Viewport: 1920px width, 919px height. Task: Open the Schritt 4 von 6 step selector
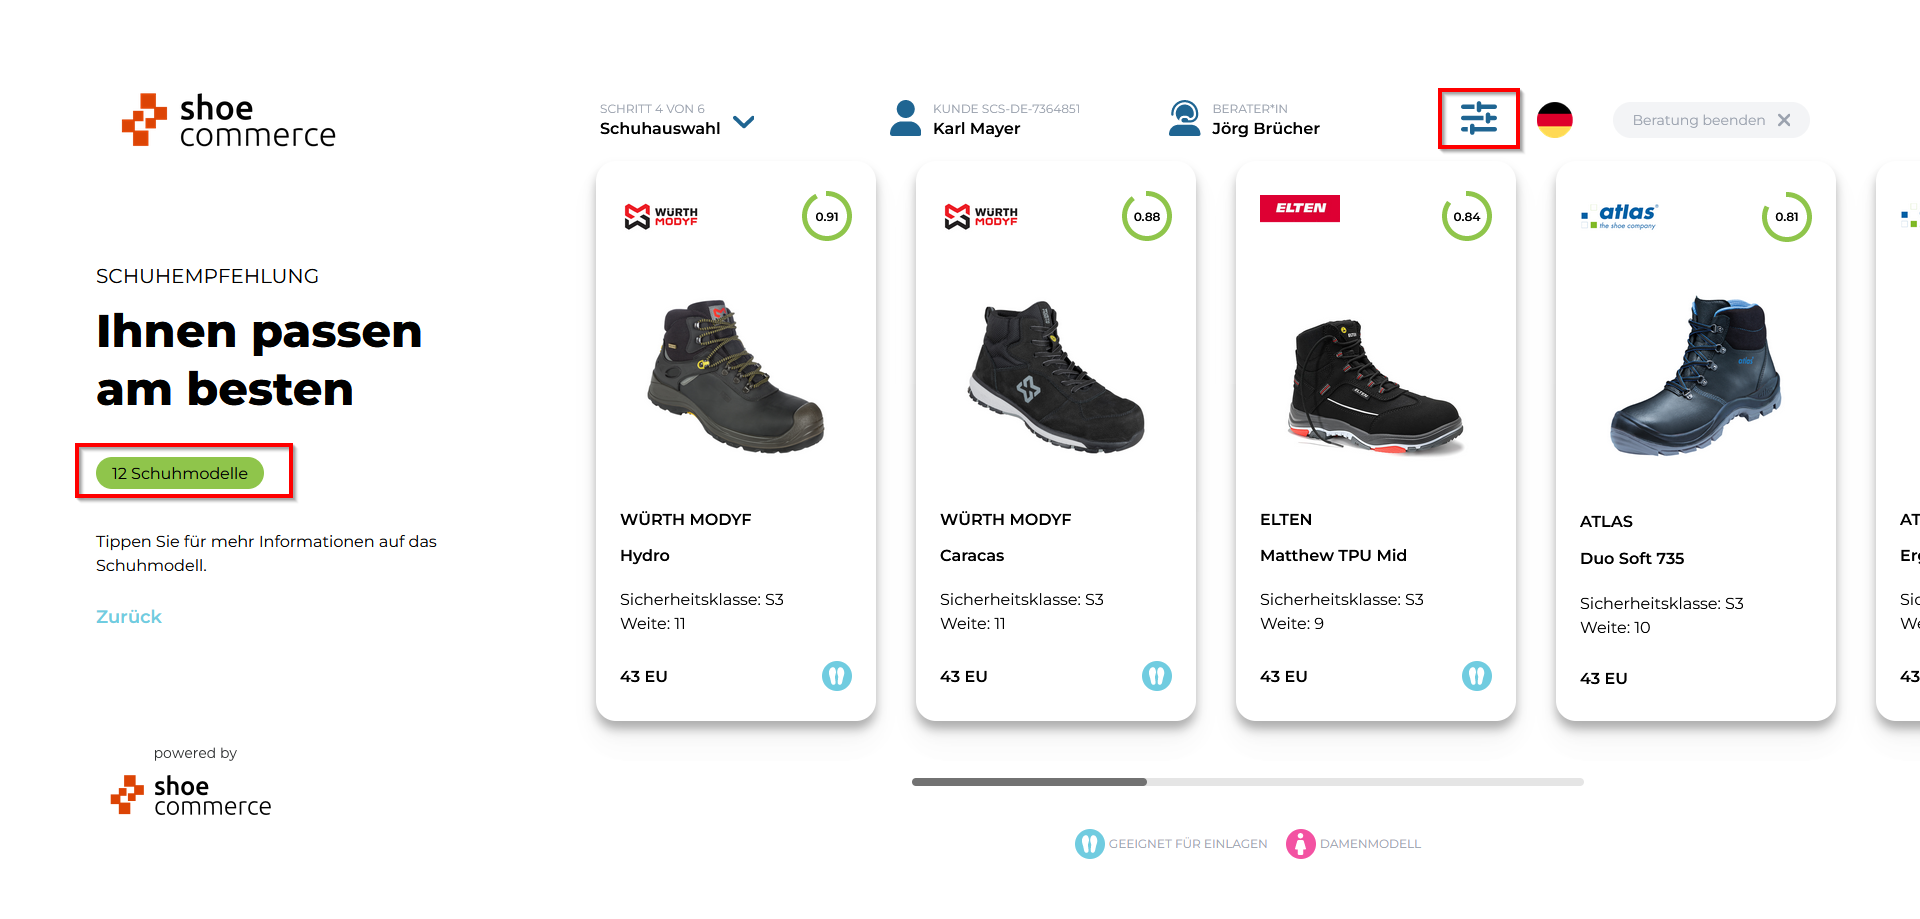[x=677, y=119]
